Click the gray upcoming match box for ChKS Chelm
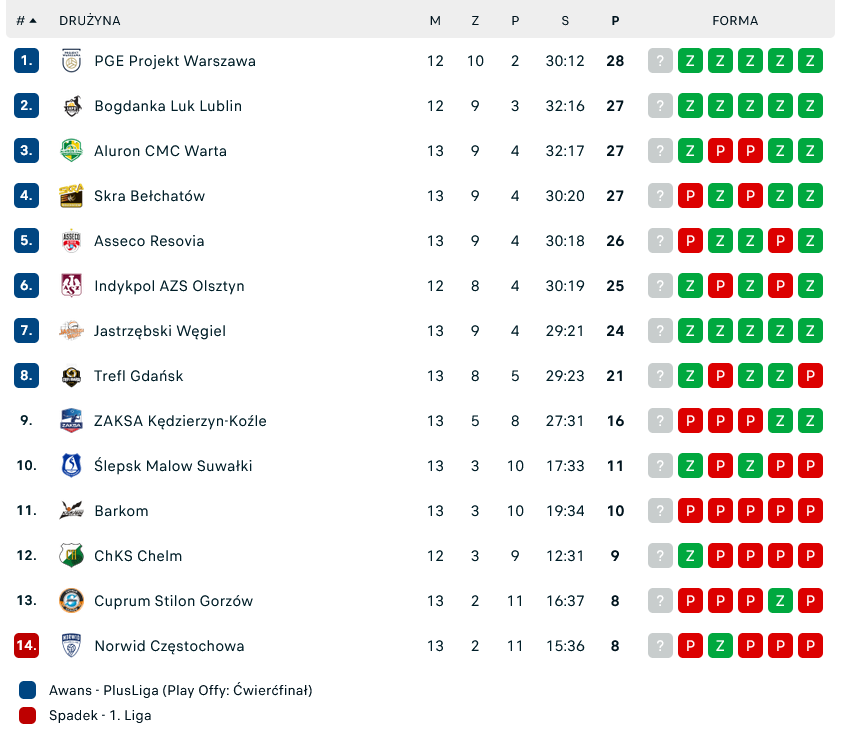Screen dimensions: 842x731 [x=660, y=556]
